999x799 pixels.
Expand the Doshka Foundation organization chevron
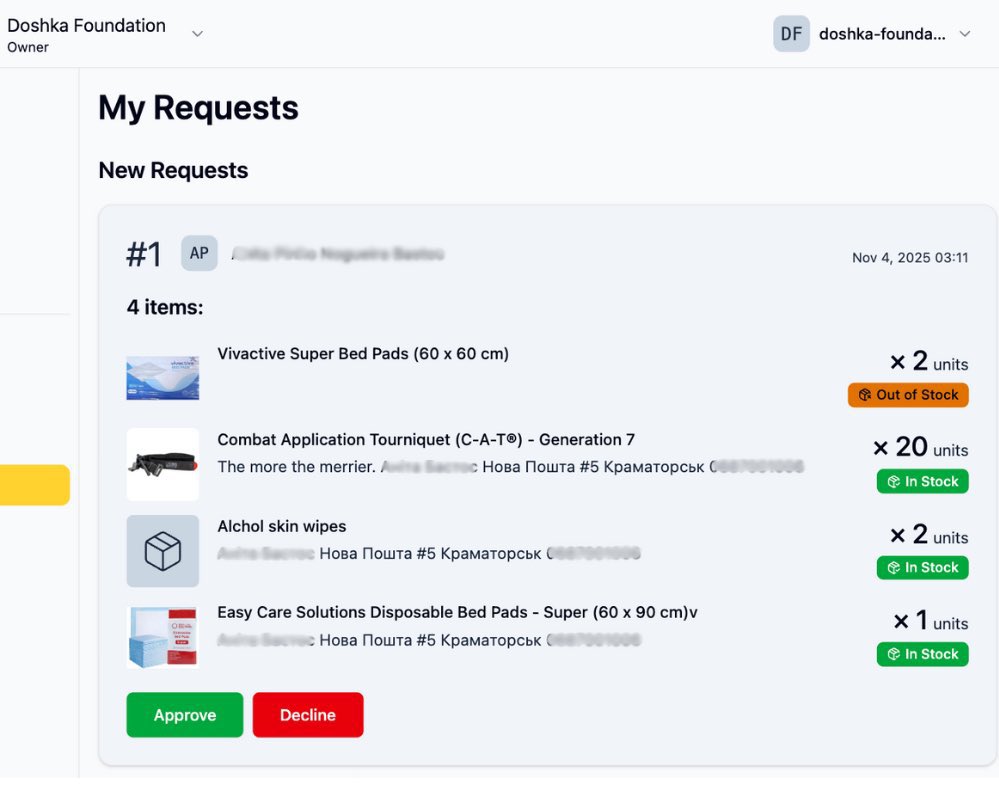(198, 34)
